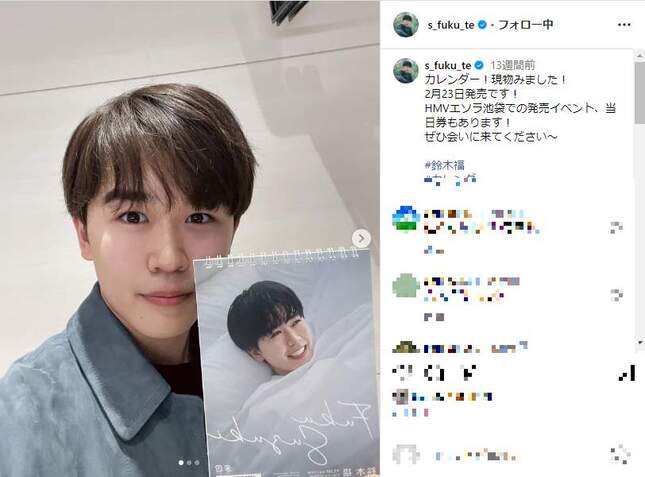Select the first carousel indicator dot

181,463
